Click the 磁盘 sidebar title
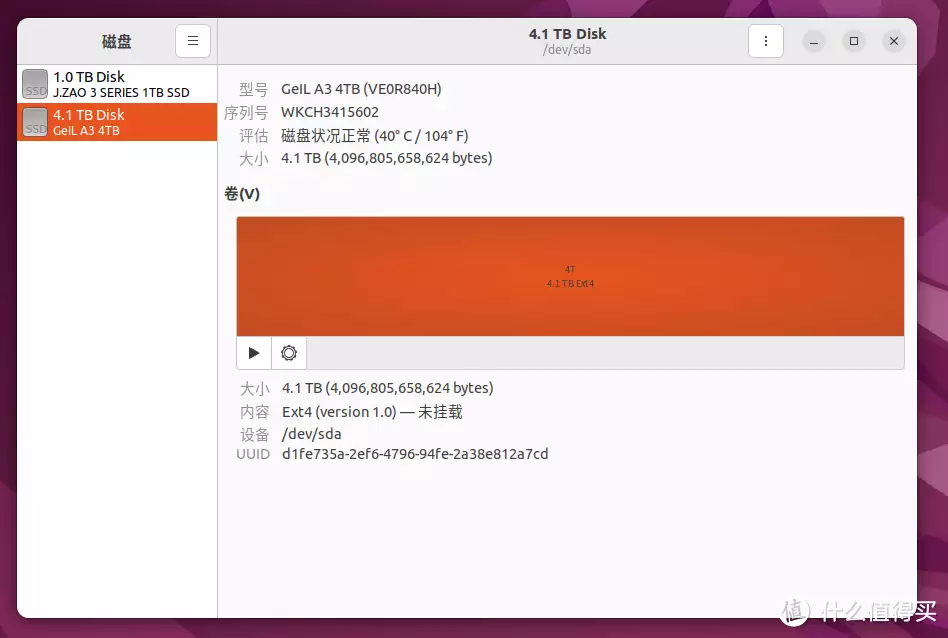The image size is (948, 638). 117,41
